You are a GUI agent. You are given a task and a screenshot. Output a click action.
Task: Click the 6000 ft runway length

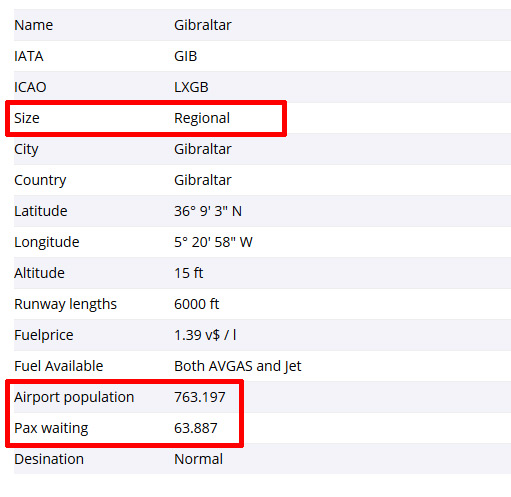pos(197,304)
